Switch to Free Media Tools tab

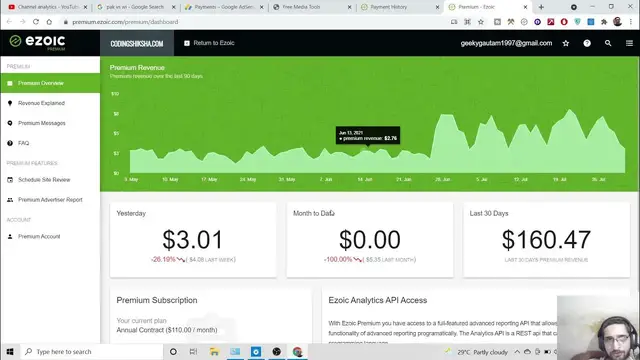(312, 7)
